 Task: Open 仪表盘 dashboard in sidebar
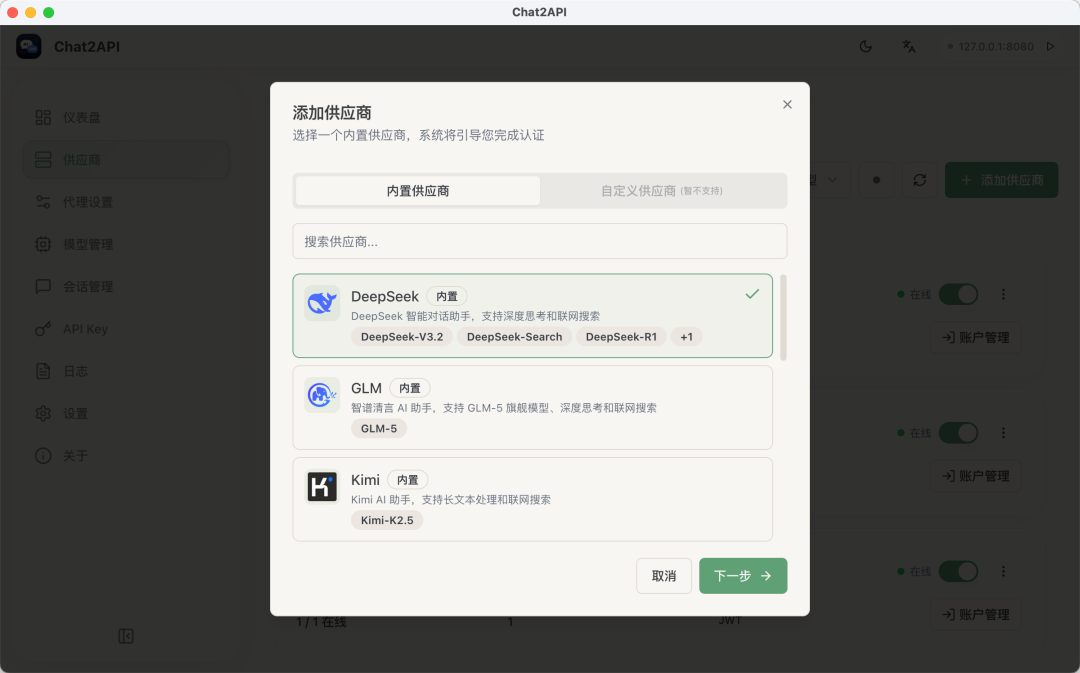[x=126, y=117]
